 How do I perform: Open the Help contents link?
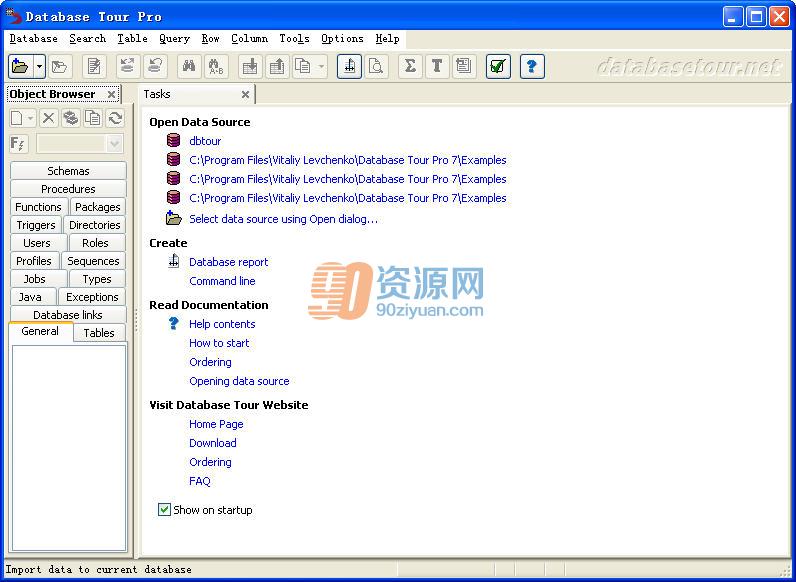pos(222,324)
